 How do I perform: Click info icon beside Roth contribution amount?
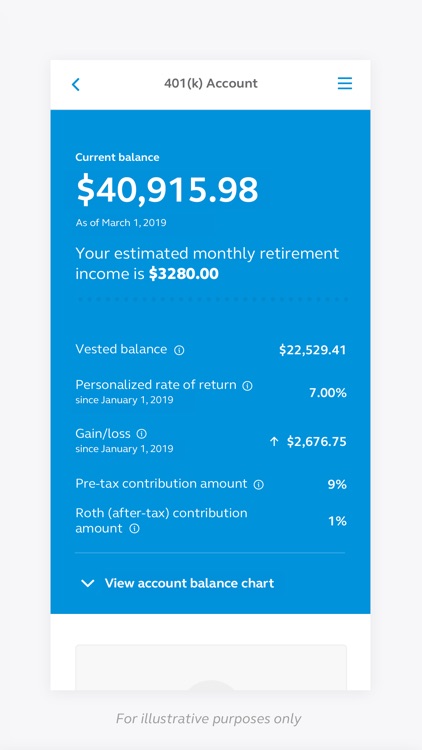[135, 529]
